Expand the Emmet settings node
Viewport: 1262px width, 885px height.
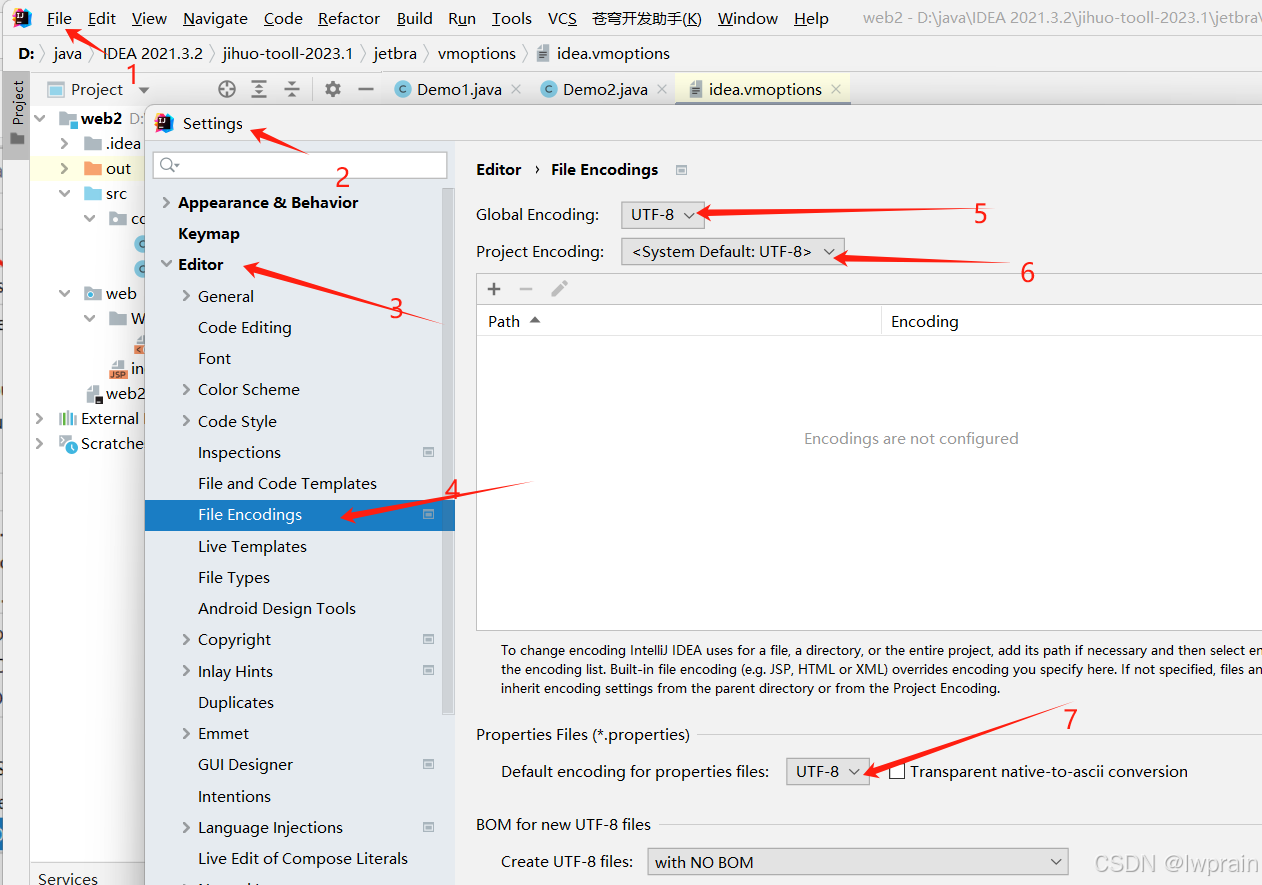click(x=186, y=733)
